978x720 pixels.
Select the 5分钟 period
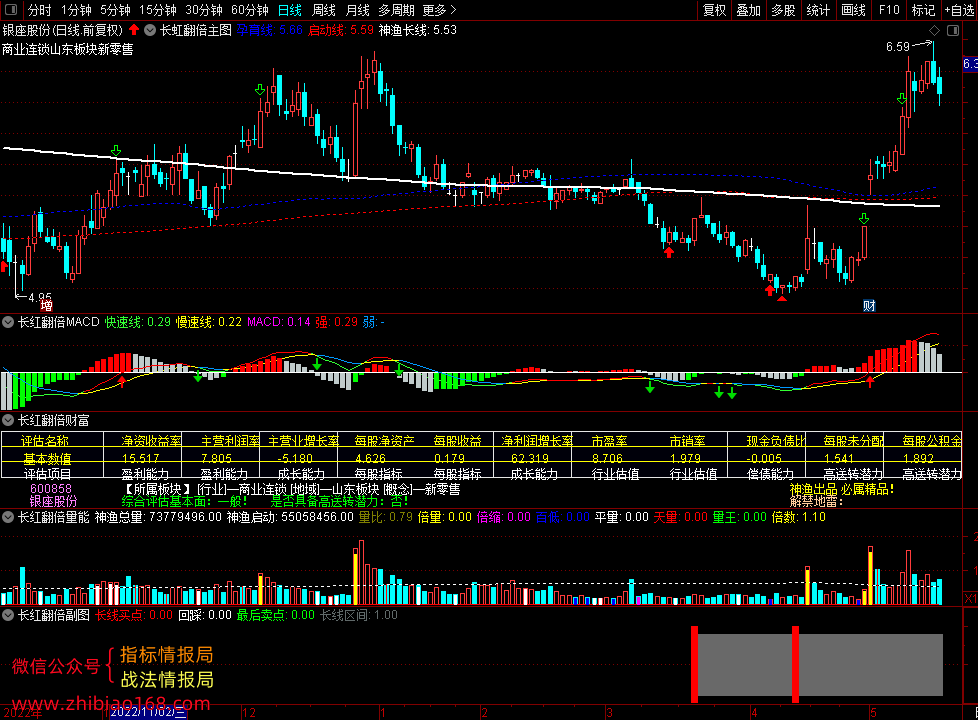(x=115, y=10)
